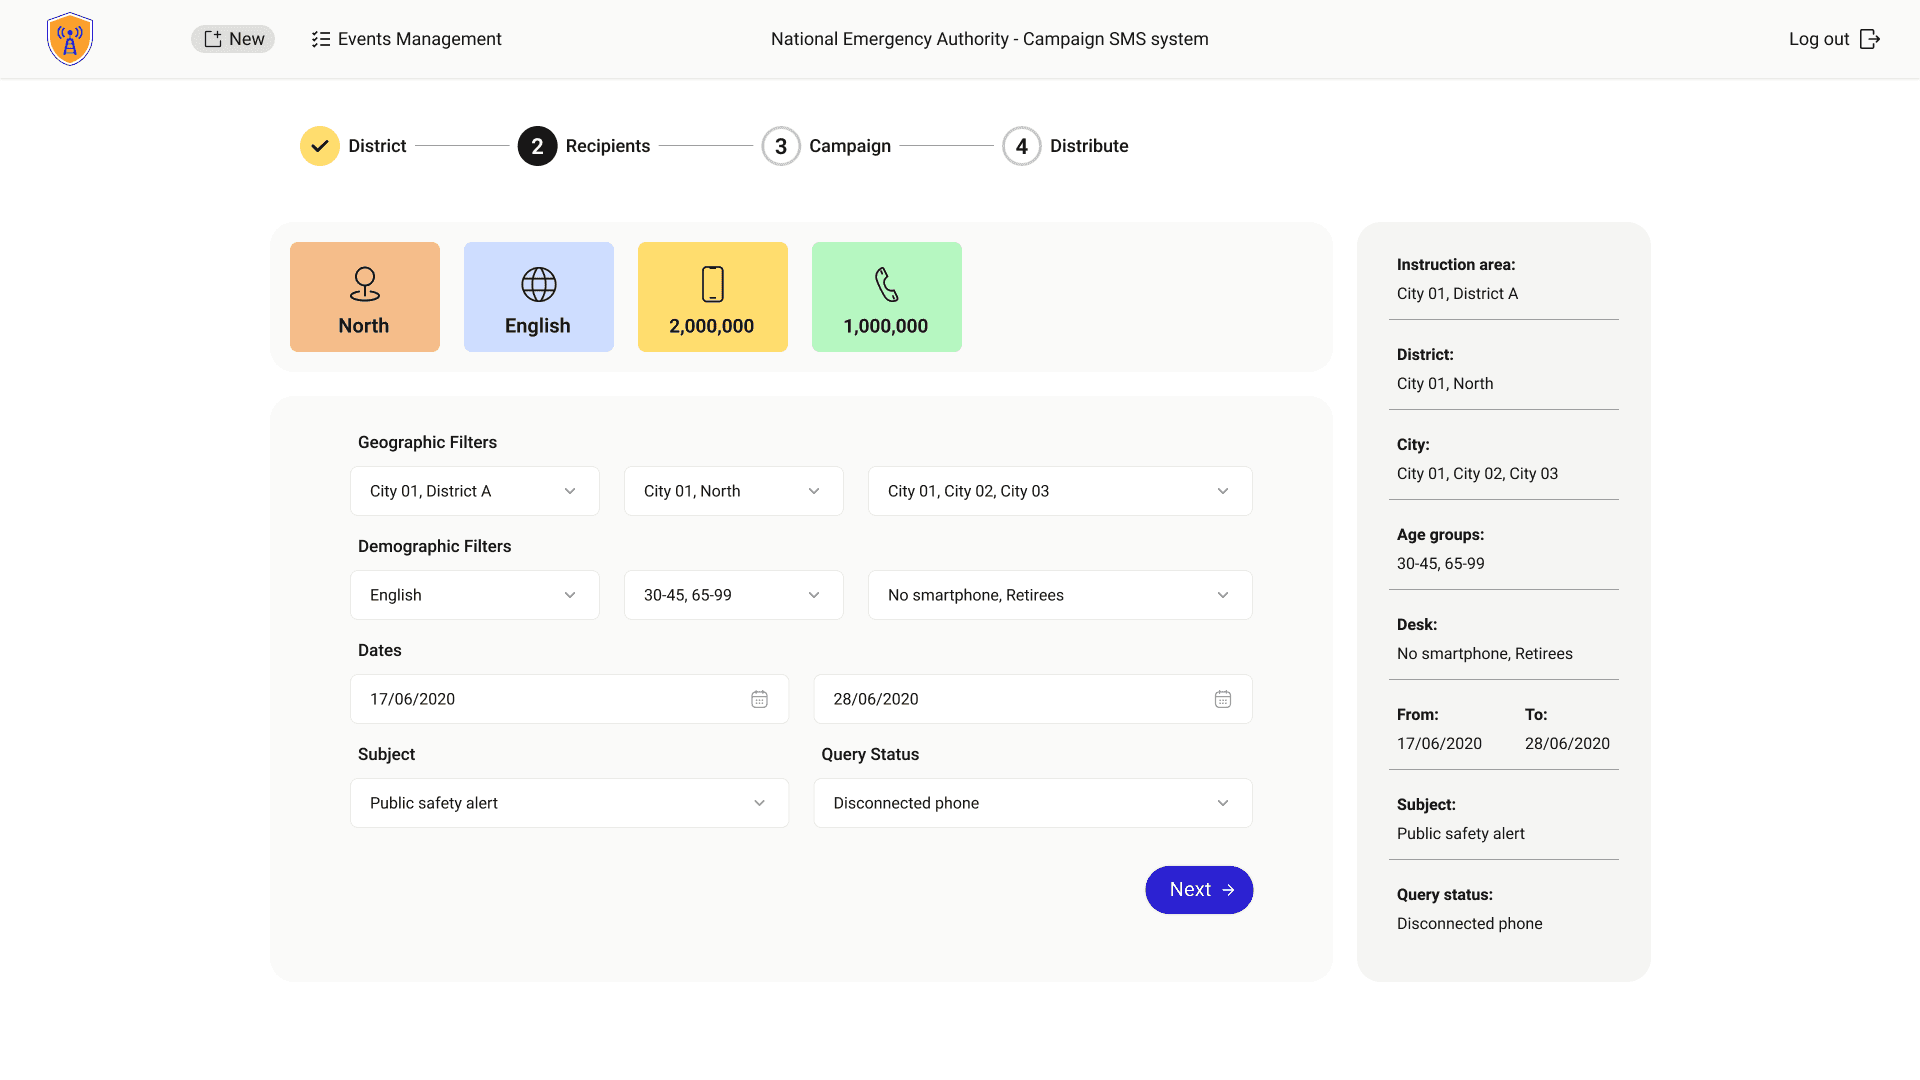Image resolution: width=1920 pixels, height=1080 pixels.
Task: Select the yellow smartphone card showing 2,000,000
Action: point(712,296)
